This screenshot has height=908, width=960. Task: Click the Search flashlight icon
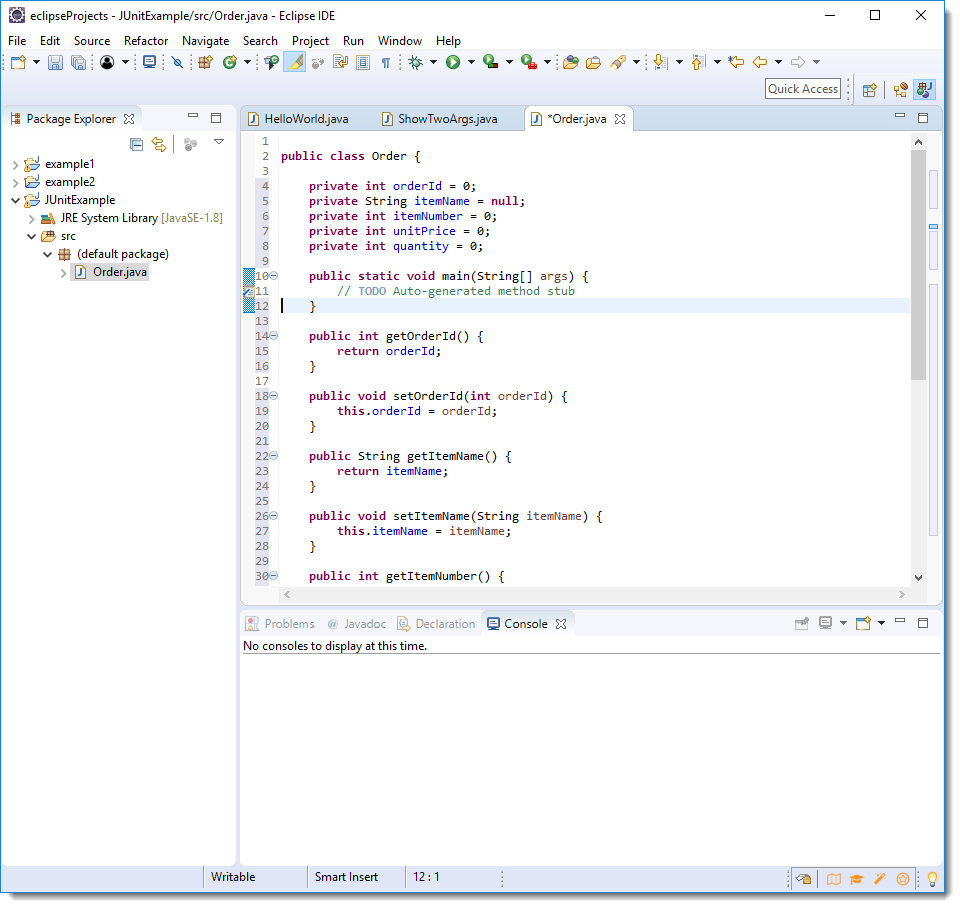point(619,62)
